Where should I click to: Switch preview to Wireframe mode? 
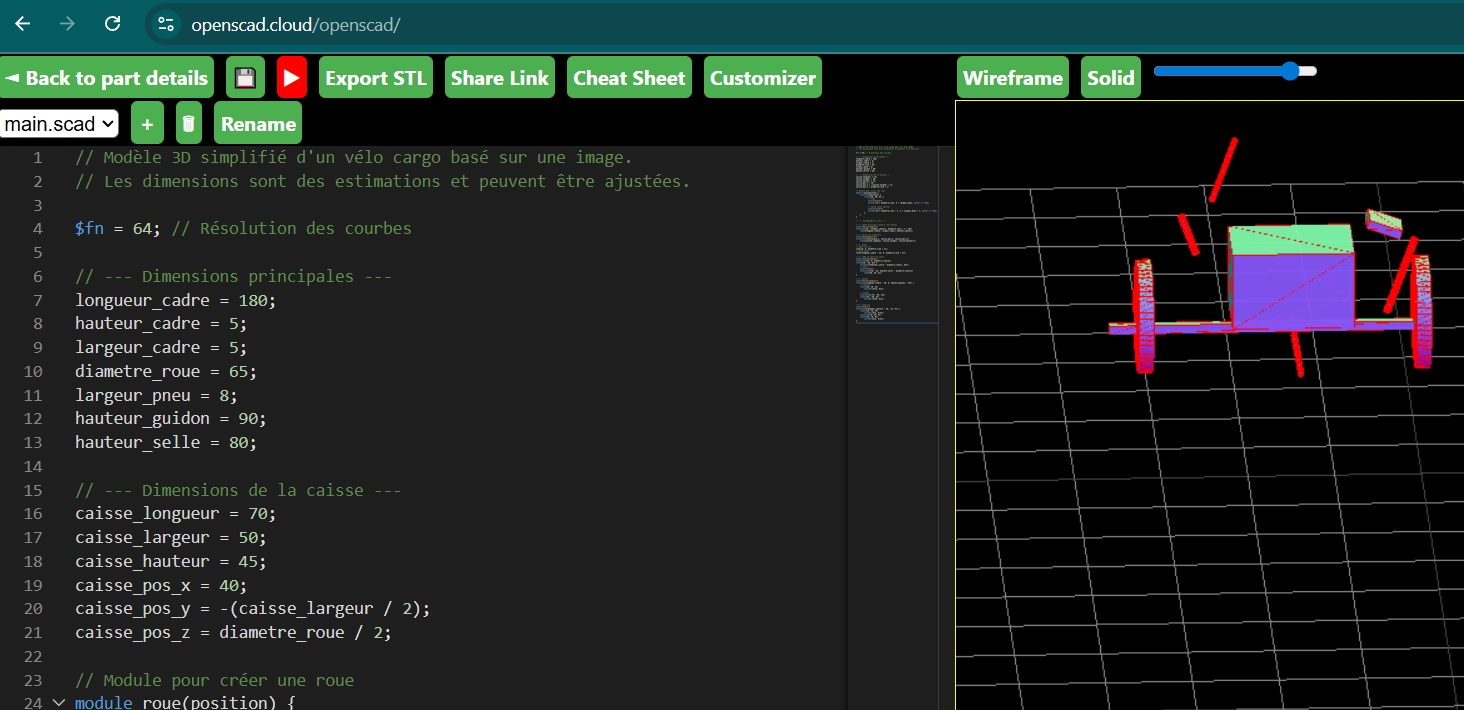[1012, 78]
